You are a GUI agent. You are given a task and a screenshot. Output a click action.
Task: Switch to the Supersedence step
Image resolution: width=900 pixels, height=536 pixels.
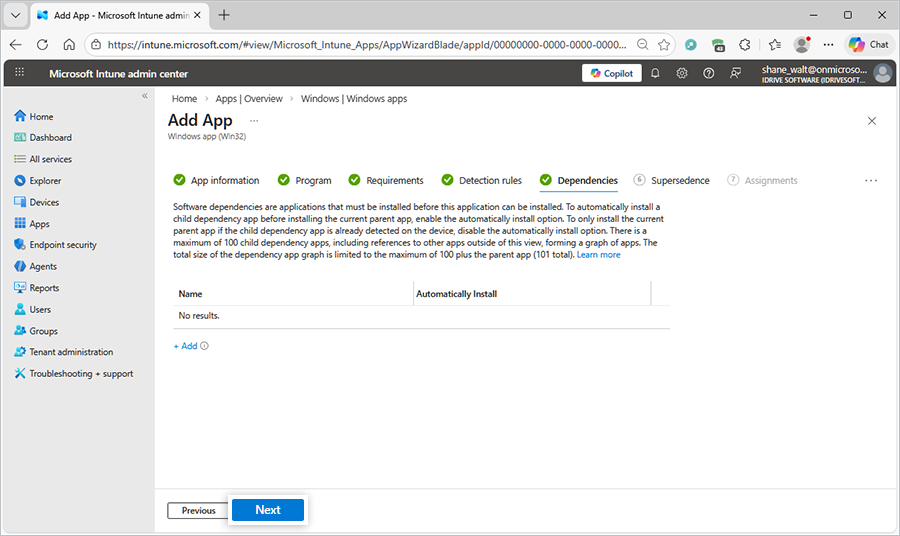tap(679, 181)
